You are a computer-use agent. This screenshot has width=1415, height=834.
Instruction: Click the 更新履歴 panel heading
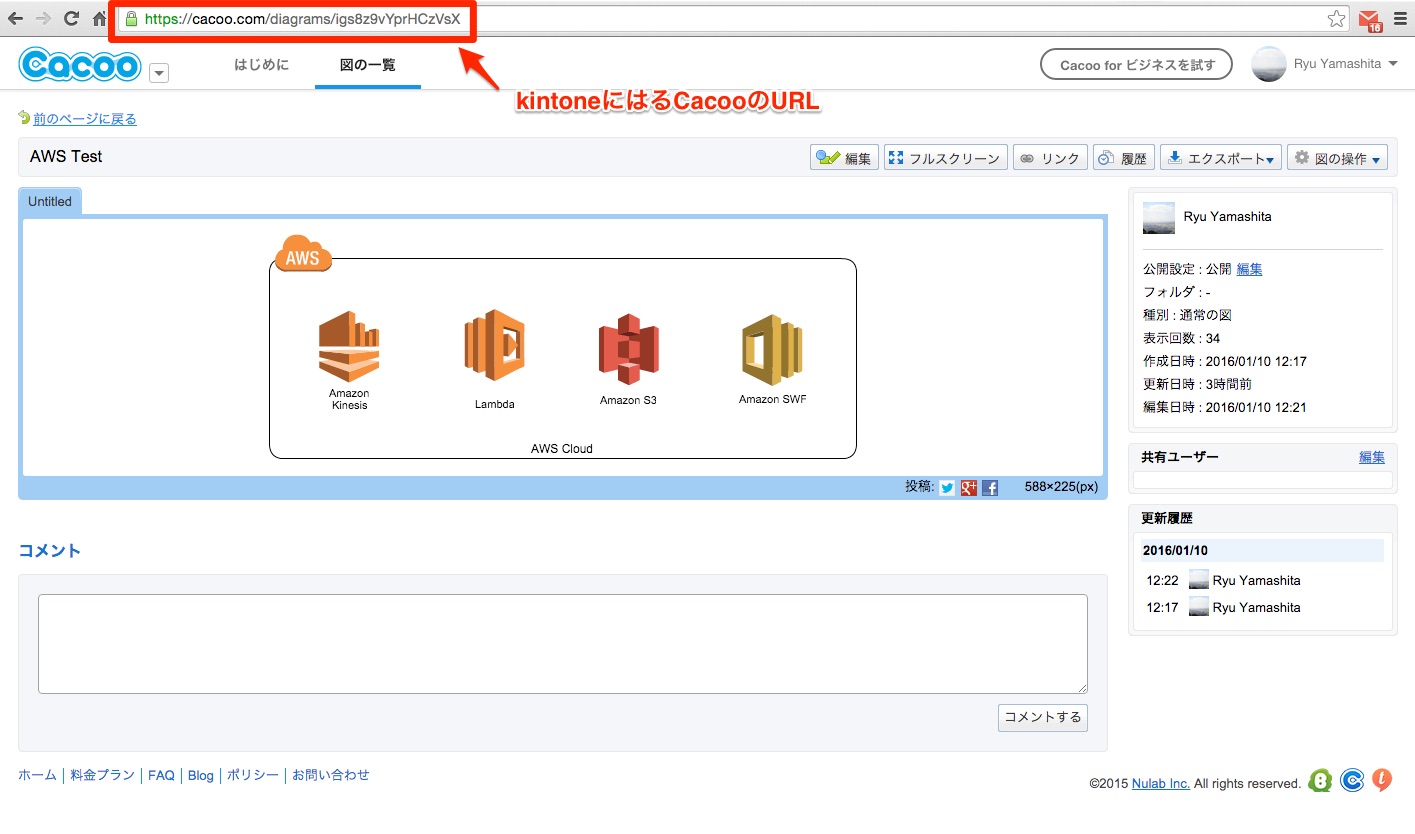pos(1167,519)
